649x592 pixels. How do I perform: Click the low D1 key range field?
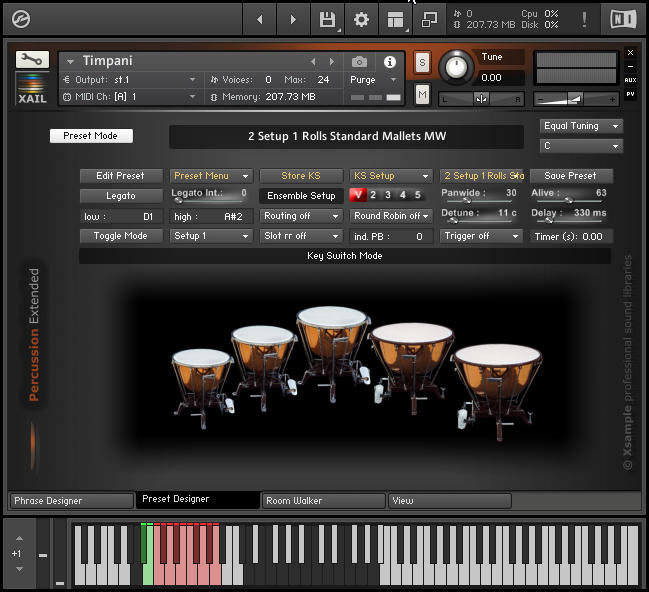pos(121,217)
